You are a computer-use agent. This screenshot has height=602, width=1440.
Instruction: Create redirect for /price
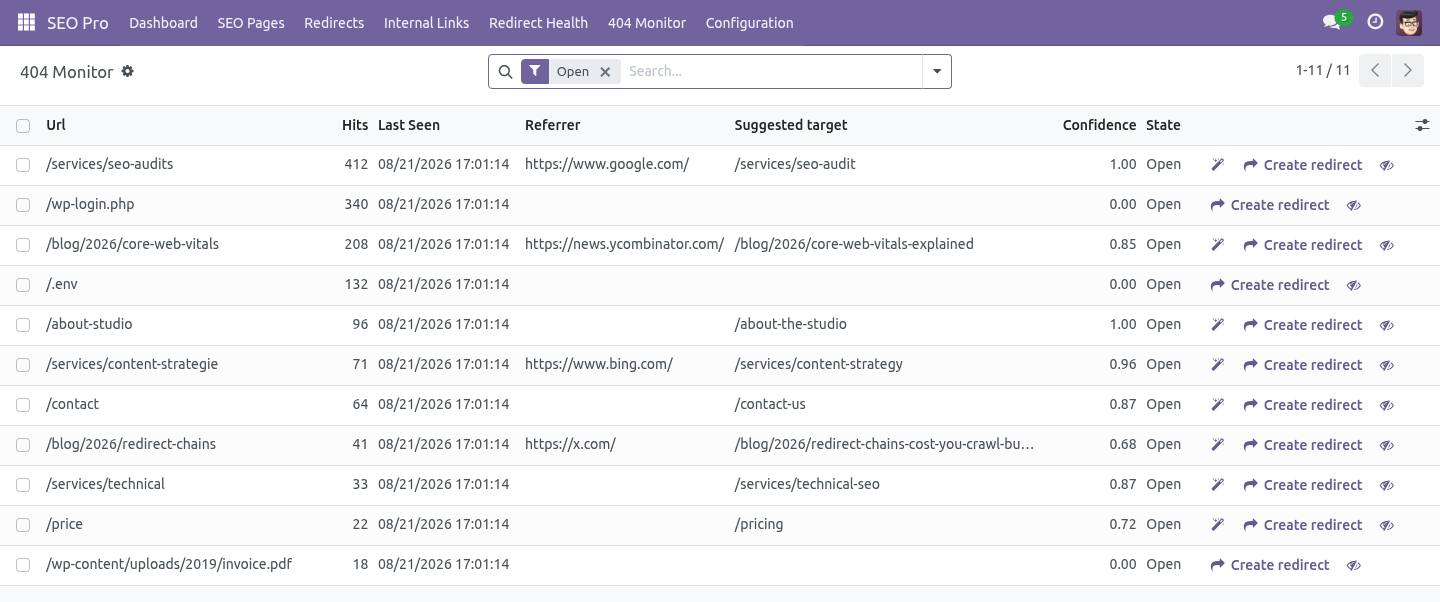(1303, 525)
